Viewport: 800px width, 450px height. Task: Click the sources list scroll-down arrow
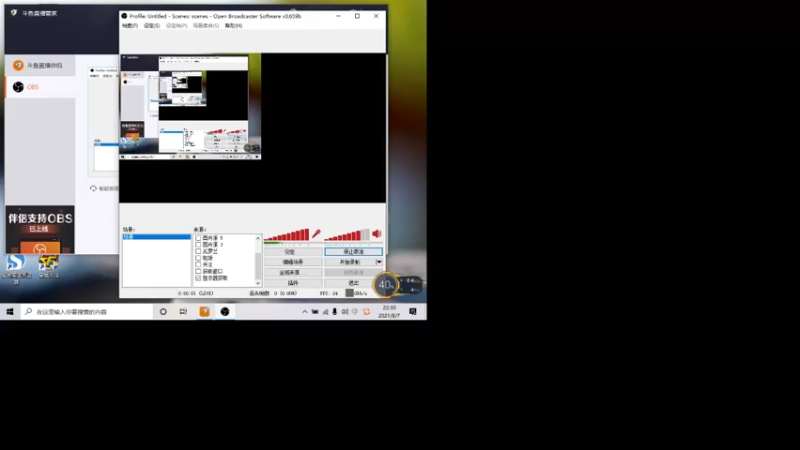click(x=258, y=283)
